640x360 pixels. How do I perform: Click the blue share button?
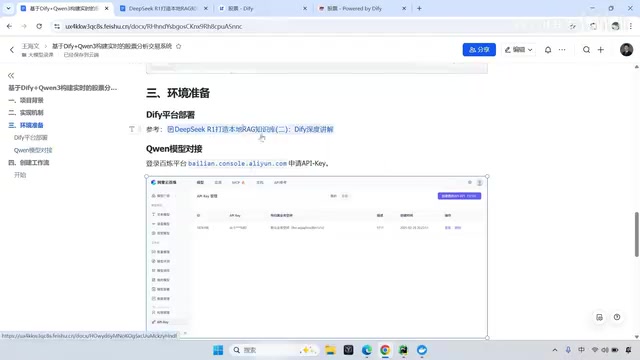point(479,50)
